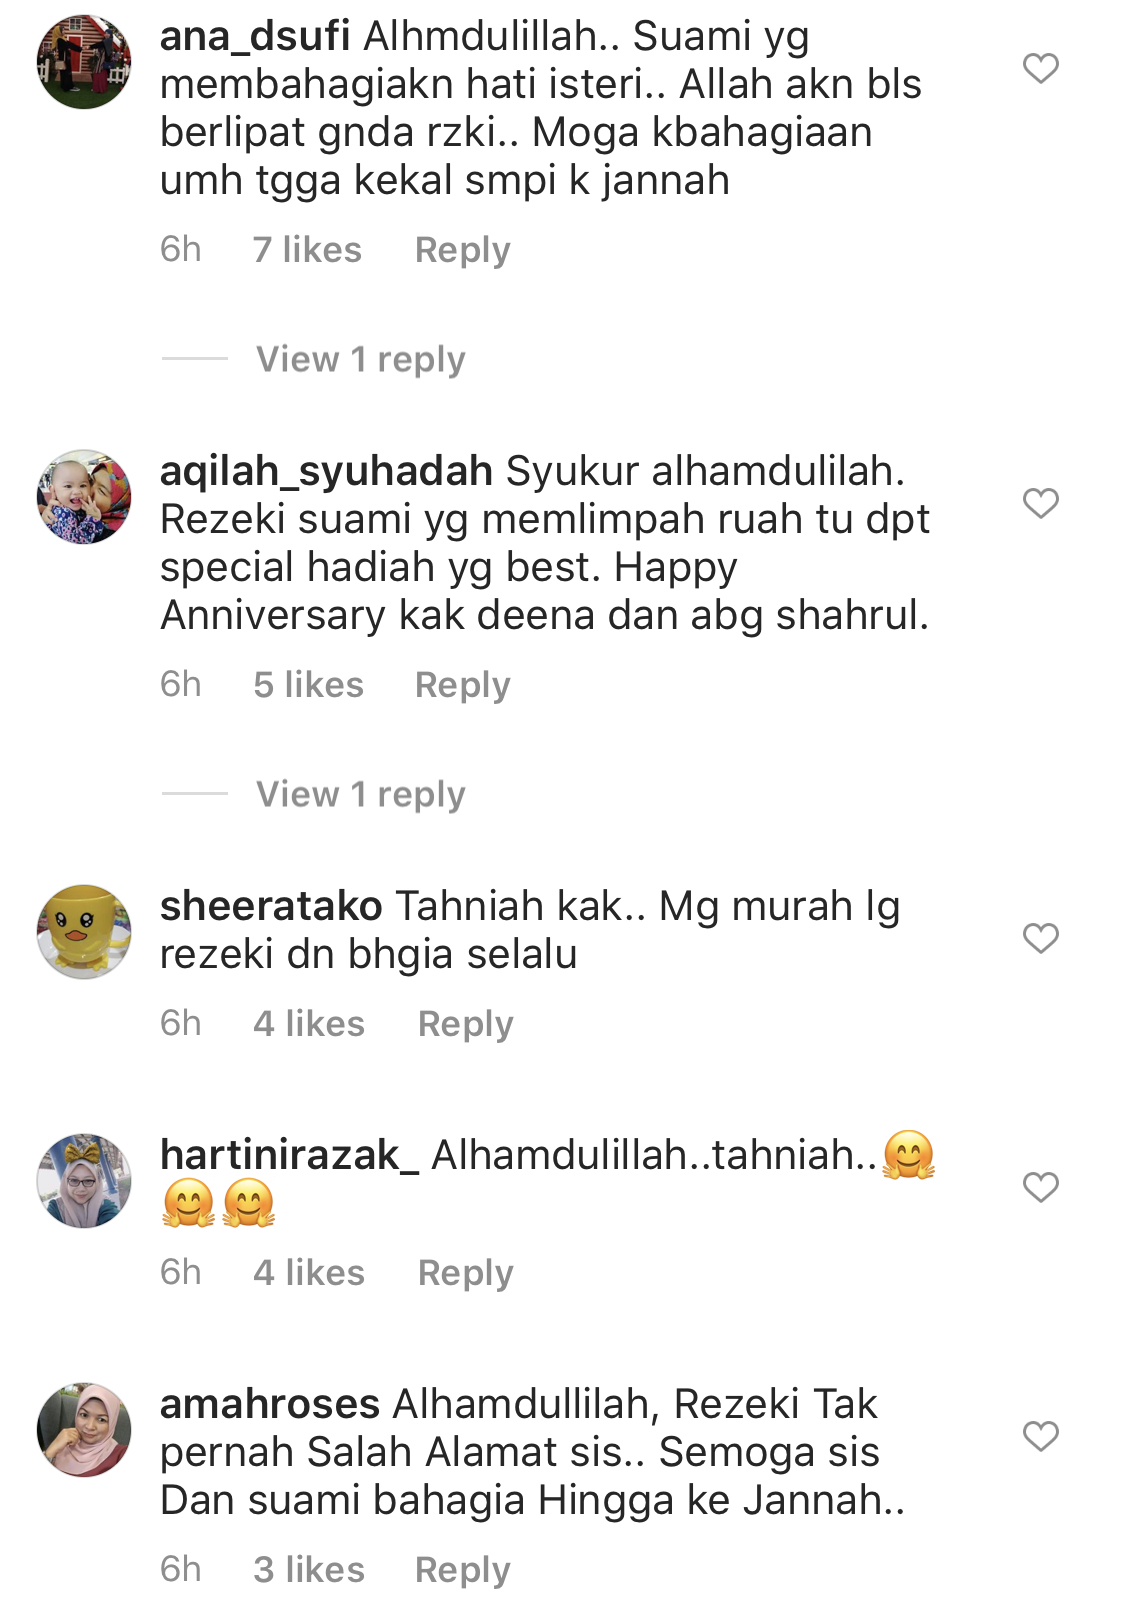This screenshot has height=1616, width=1125.
Task: Open sheeratako's duck avatar
Action: point(84,932)
